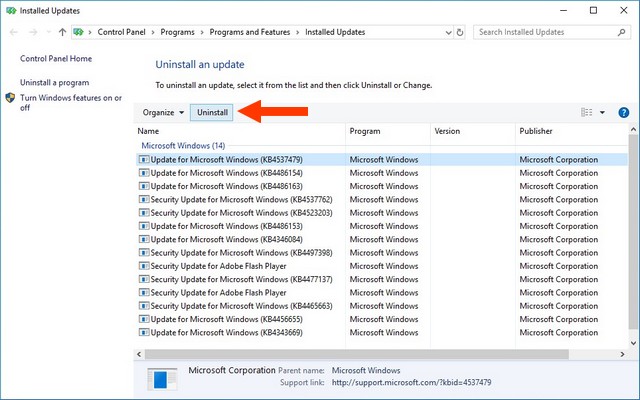This screenshot has height=400, width=640.
Task: Open recent locations dropdown next to Forward arrow
Action: point(49,32)
